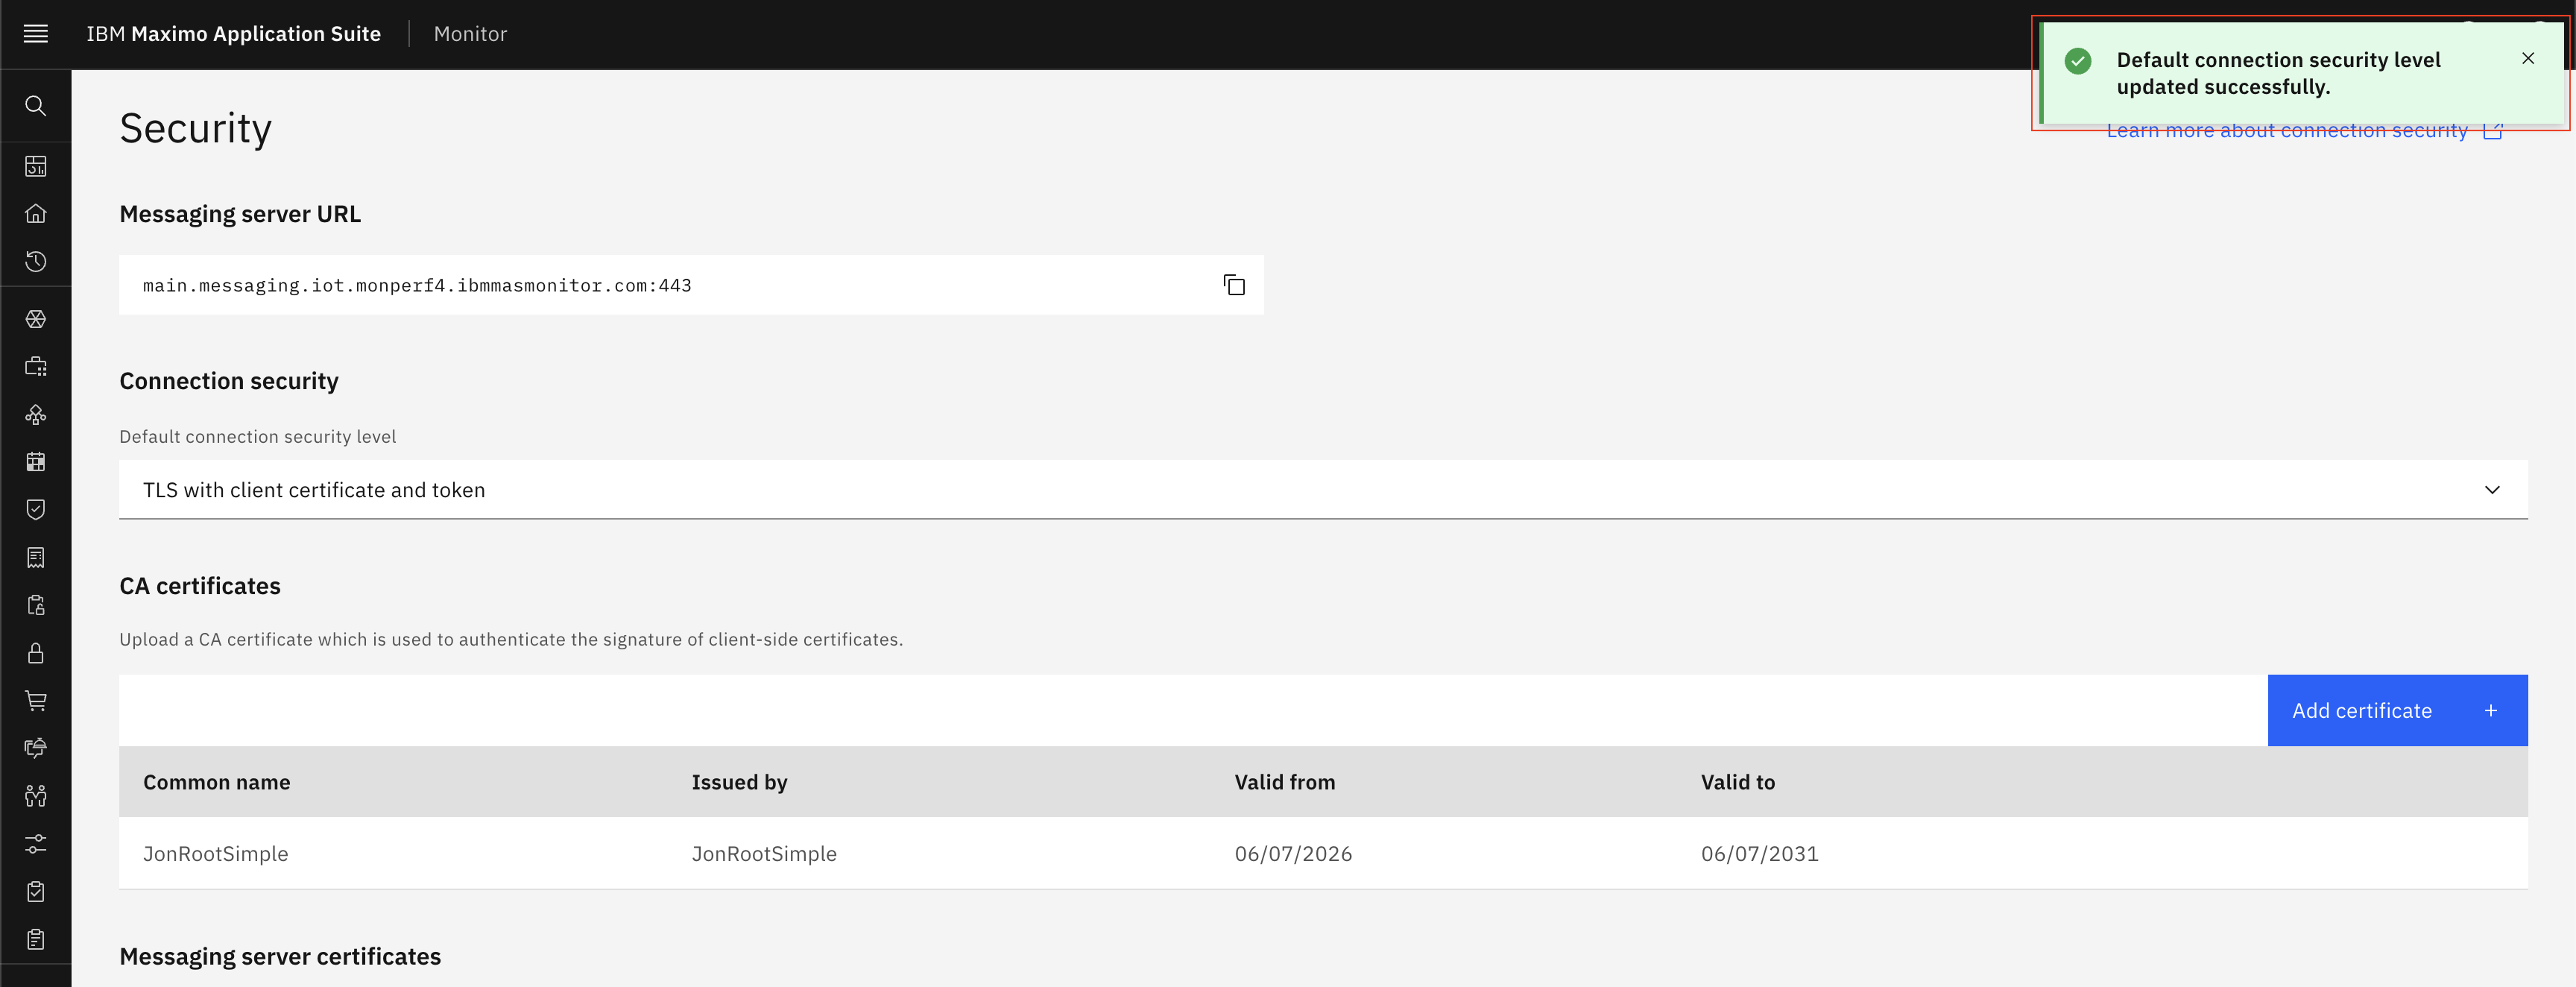Click the search magnifier icon in sidebar
This screenshot has height=987, width=2576.
coord(36,106)
